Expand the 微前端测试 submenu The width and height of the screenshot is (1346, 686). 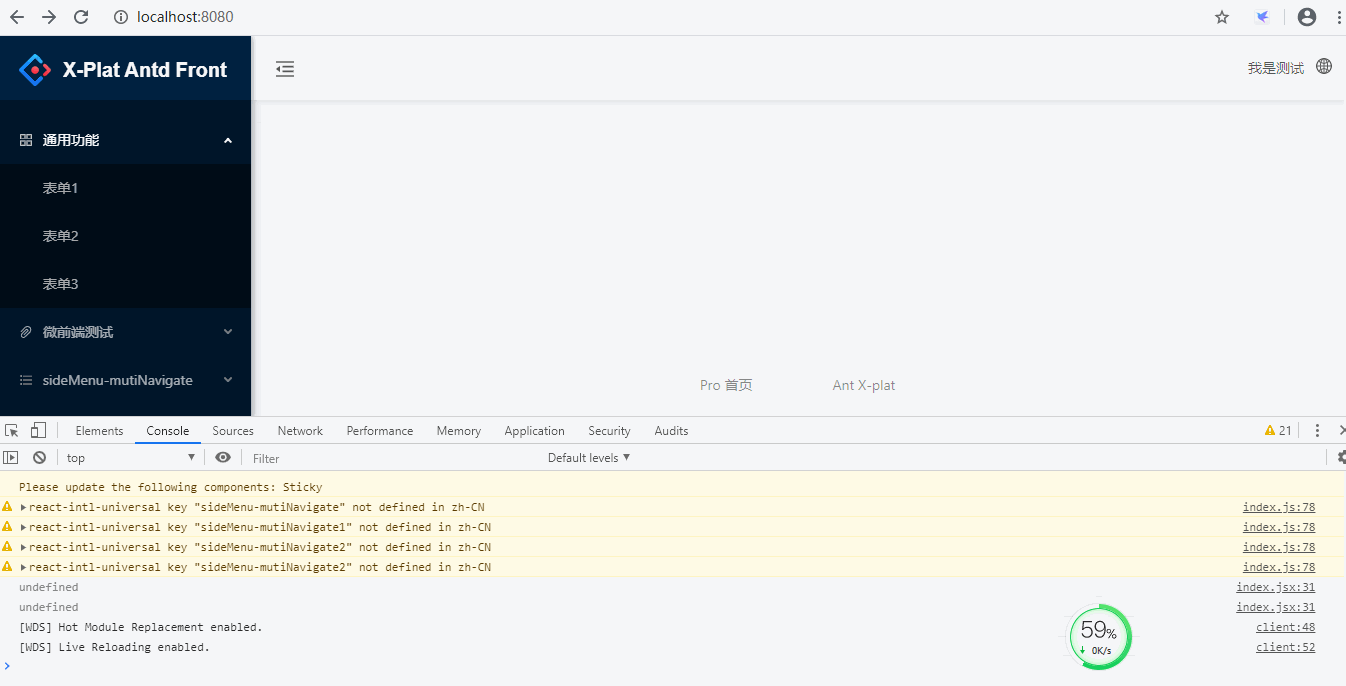click(126, 332)
